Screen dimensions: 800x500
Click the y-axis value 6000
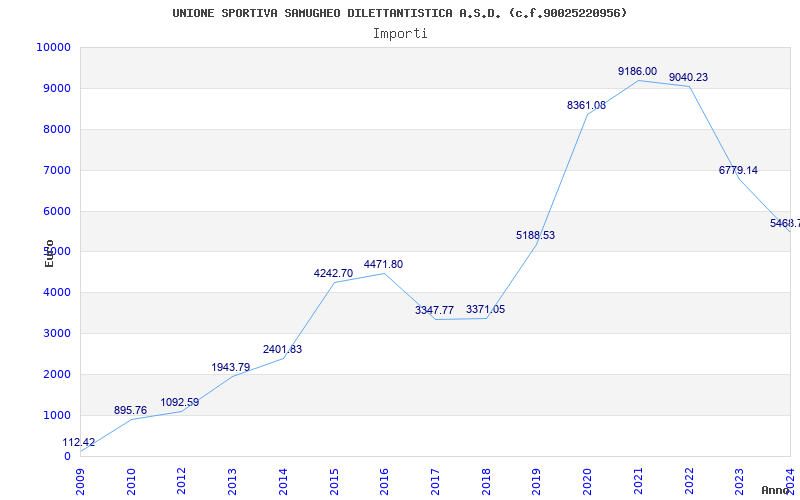[56, 211]
